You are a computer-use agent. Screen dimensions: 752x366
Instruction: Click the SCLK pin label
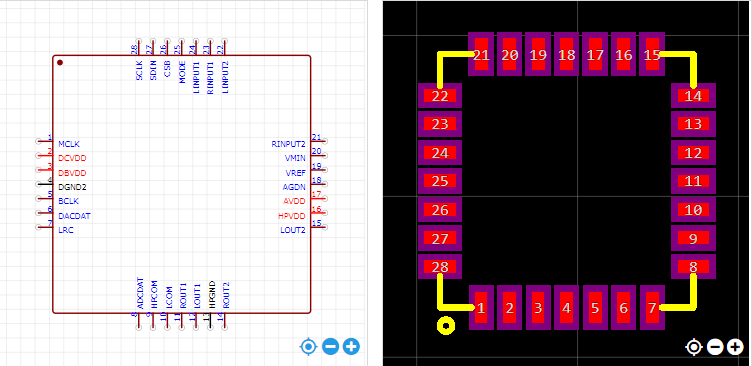click(139, 70)
